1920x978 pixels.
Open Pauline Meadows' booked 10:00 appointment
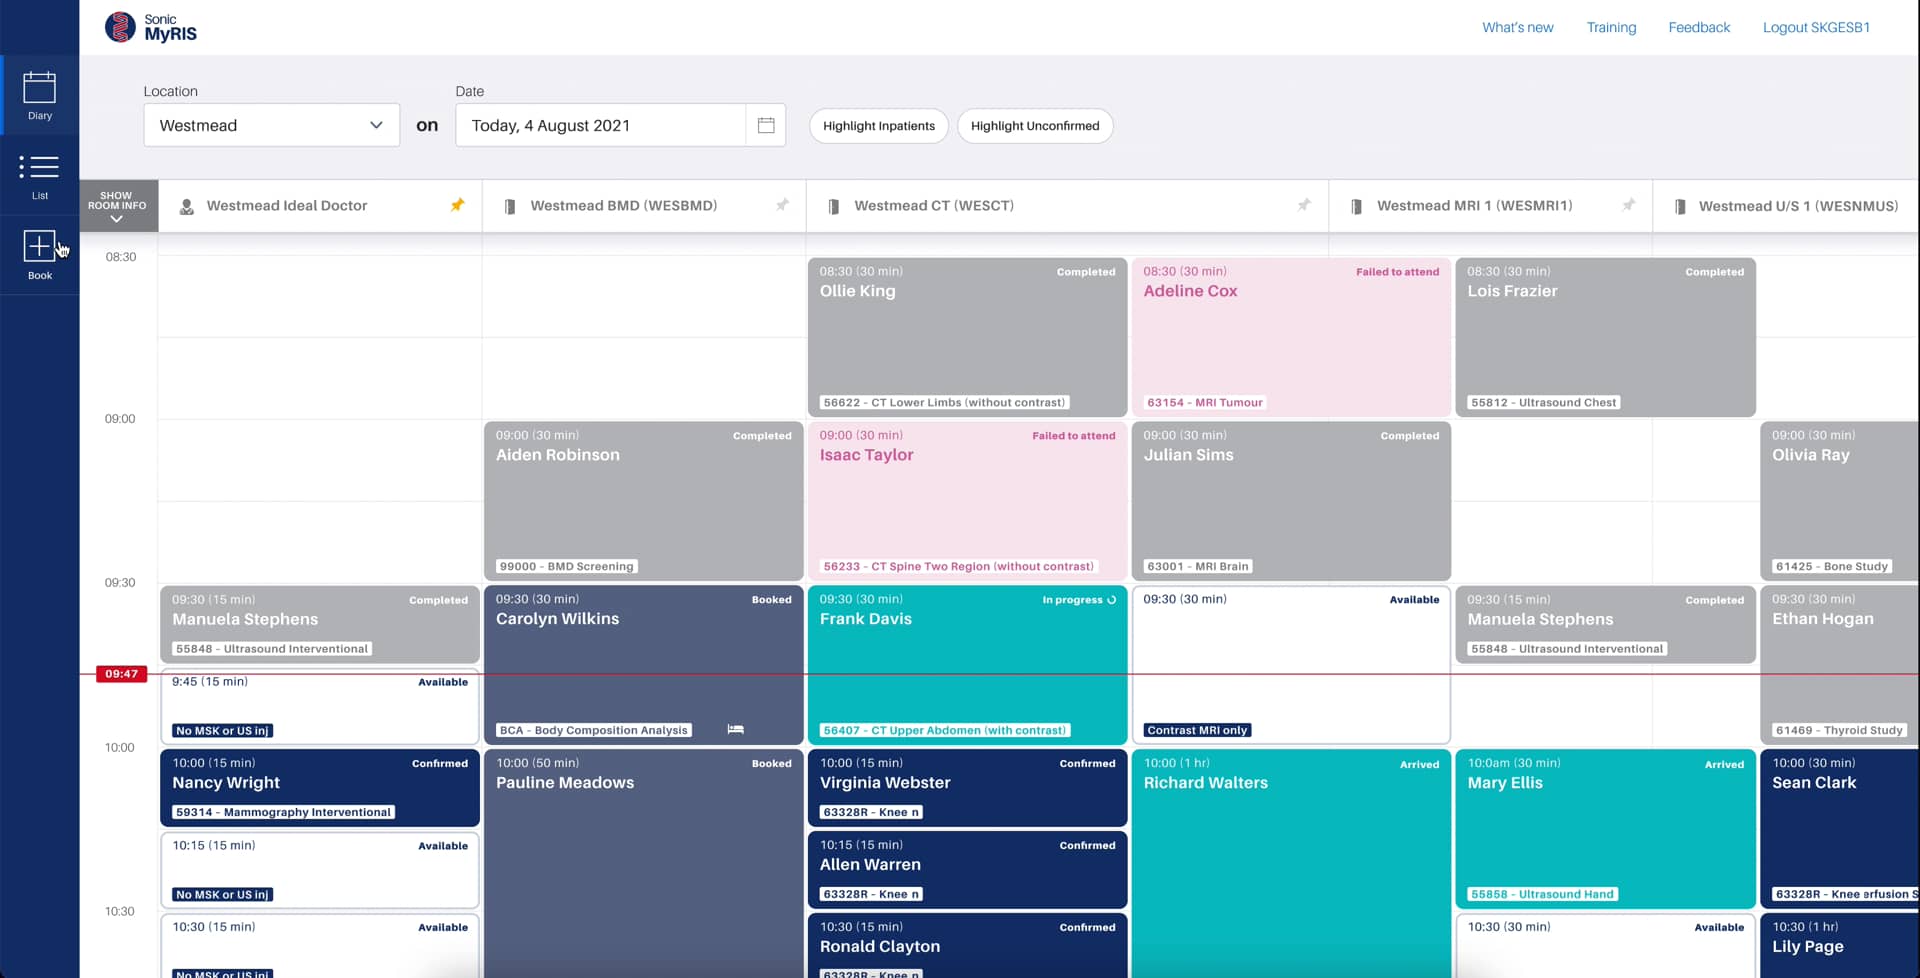pyautogui.click(x=643, y=863)
